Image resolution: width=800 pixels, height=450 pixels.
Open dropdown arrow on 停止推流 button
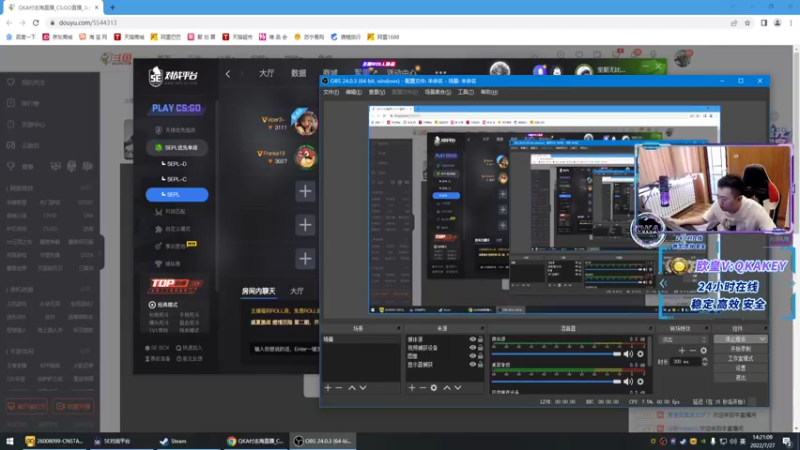[x=762, y=339]
